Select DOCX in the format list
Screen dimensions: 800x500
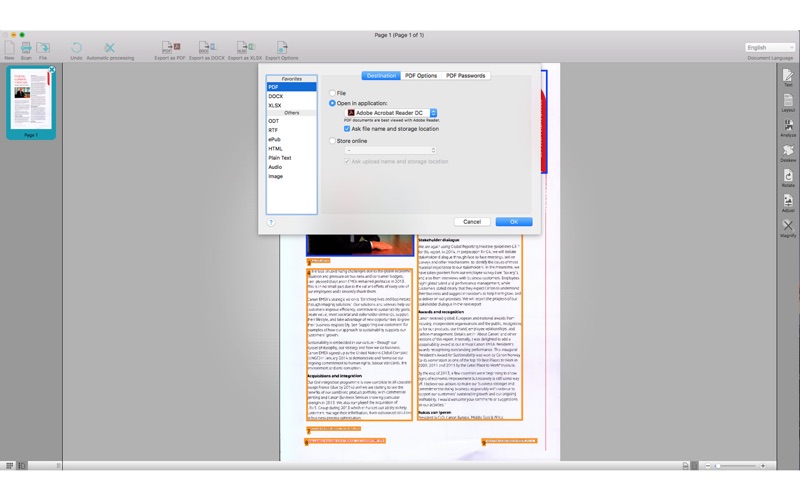click(291, 96)
